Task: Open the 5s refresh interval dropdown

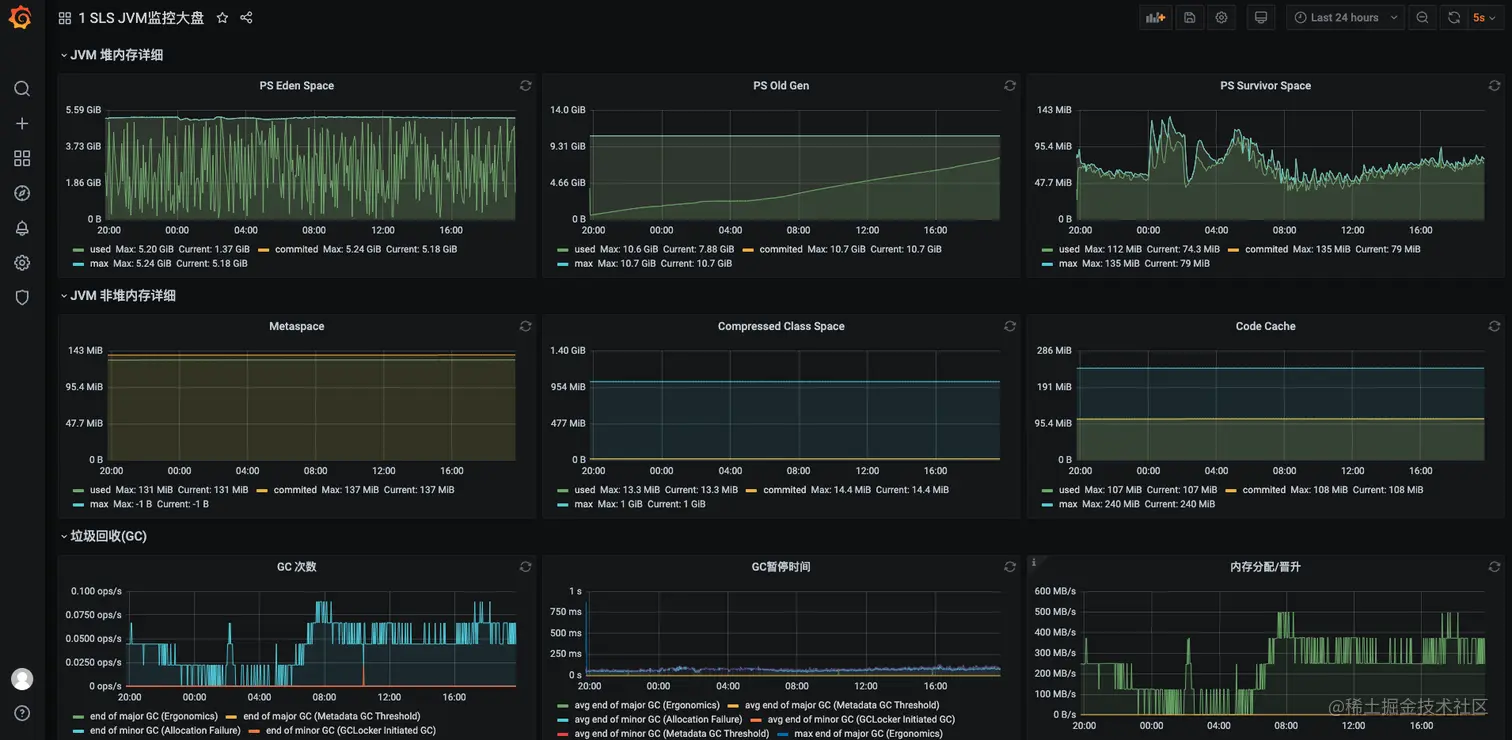Action: [x=1484, y=18]
